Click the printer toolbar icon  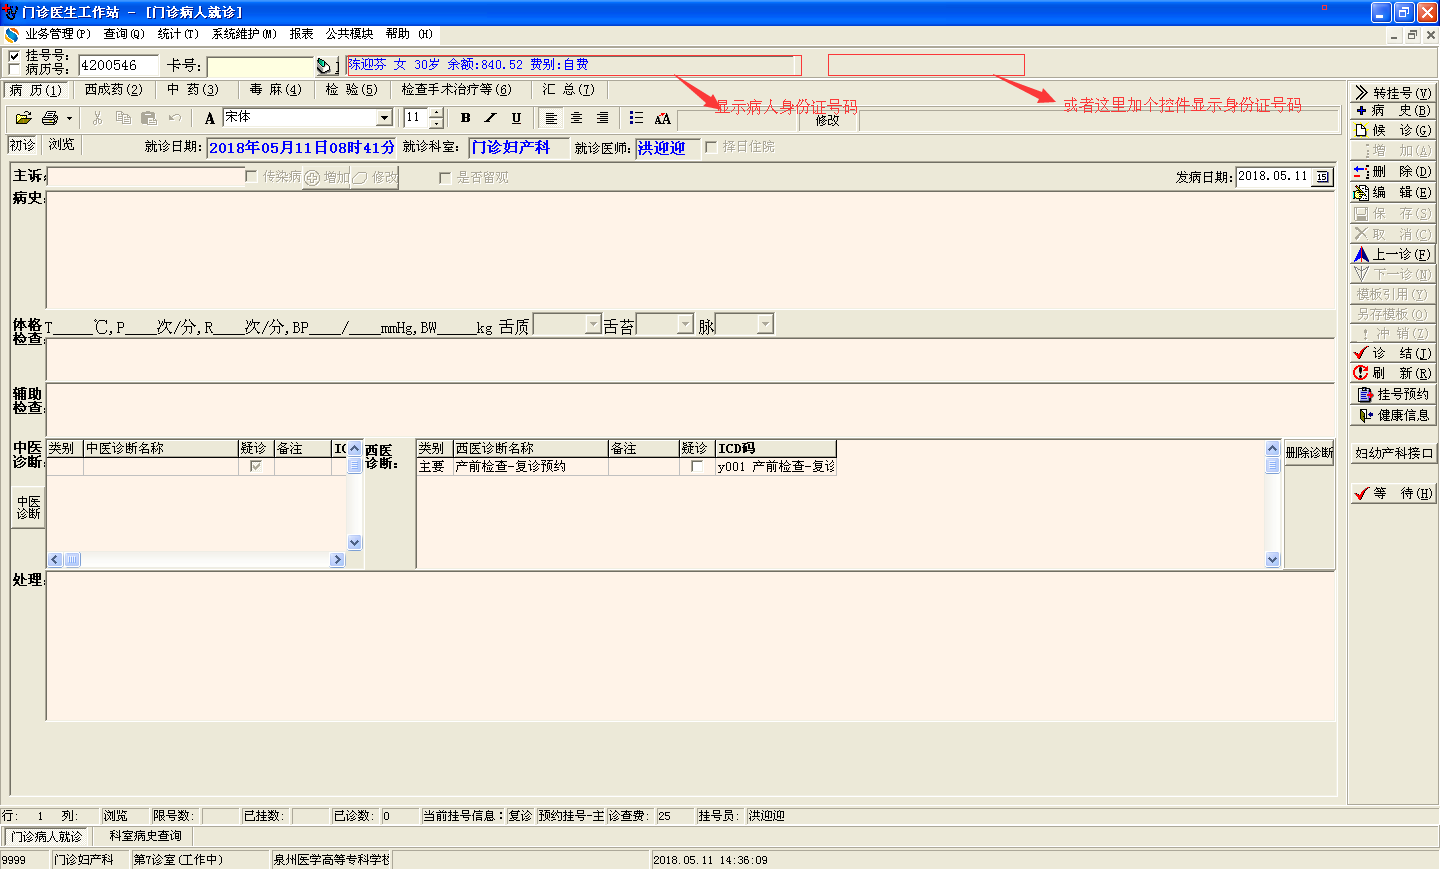(50, 118)
